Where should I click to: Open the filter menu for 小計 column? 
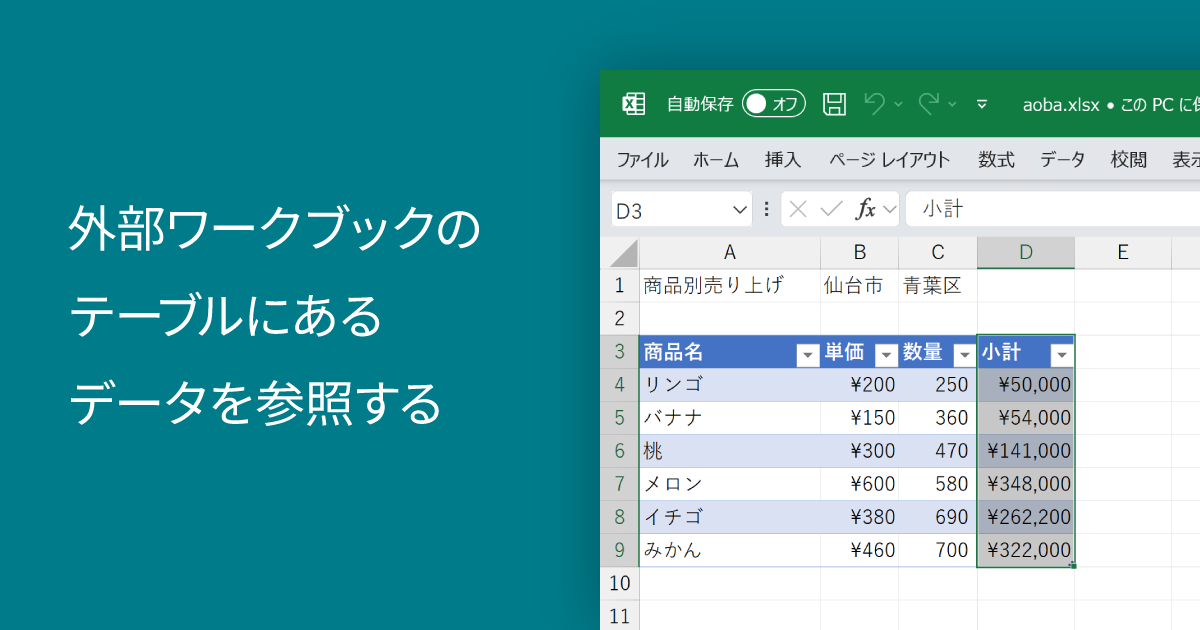pyautogui.click(x=1061, y=353)
